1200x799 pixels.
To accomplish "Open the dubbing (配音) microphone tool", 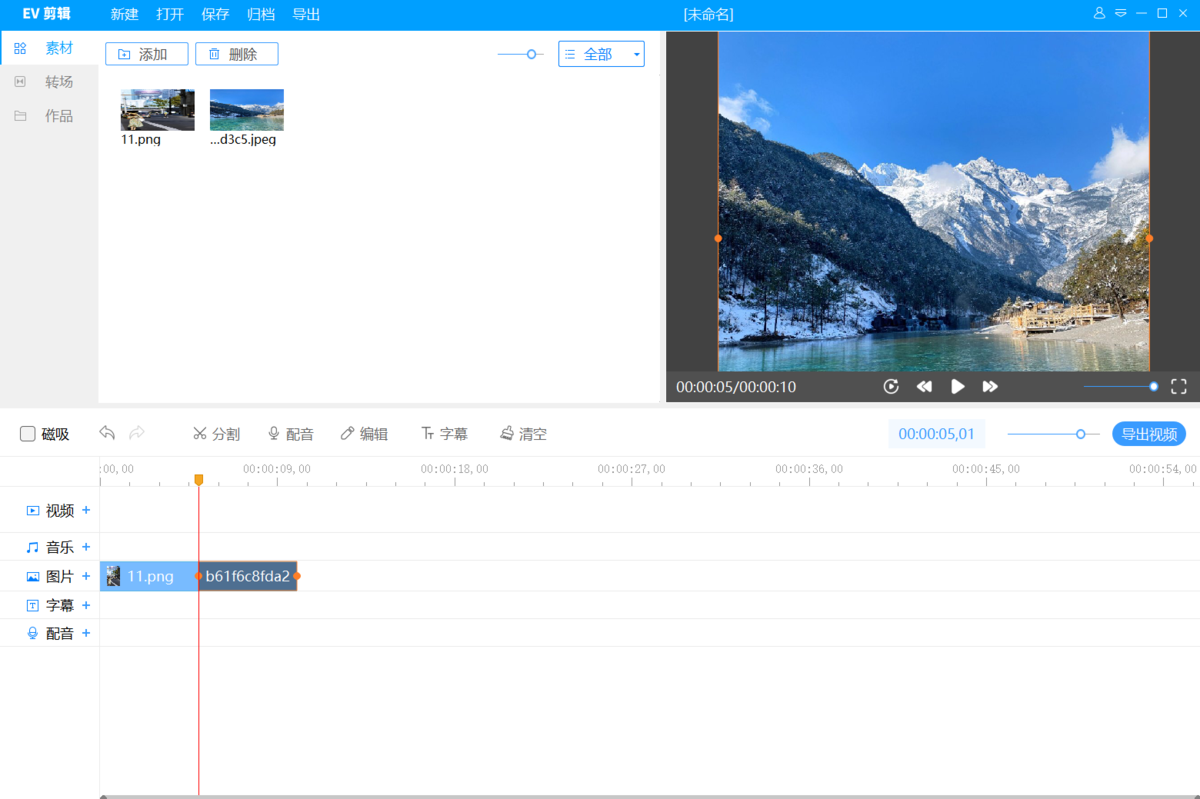I will pos(290,434).
